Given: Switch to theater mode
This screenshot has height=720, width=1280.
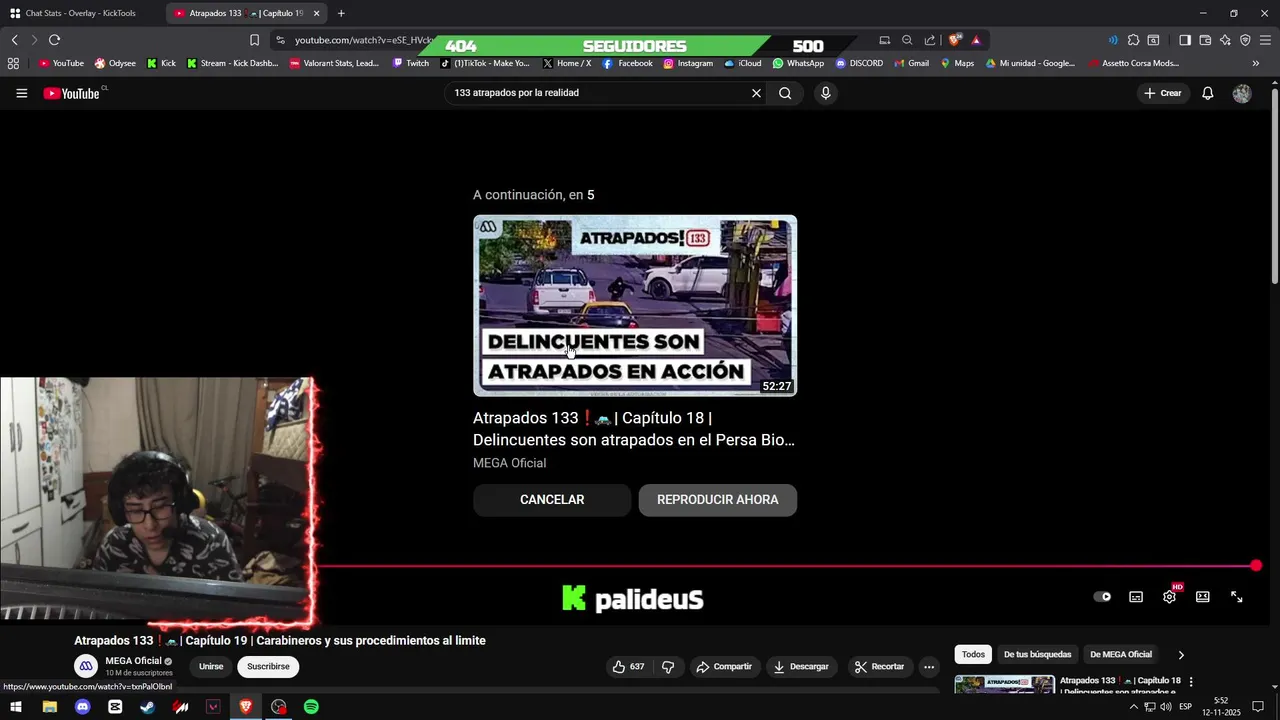Looking at the screenshot, I should click(1203, 597).
